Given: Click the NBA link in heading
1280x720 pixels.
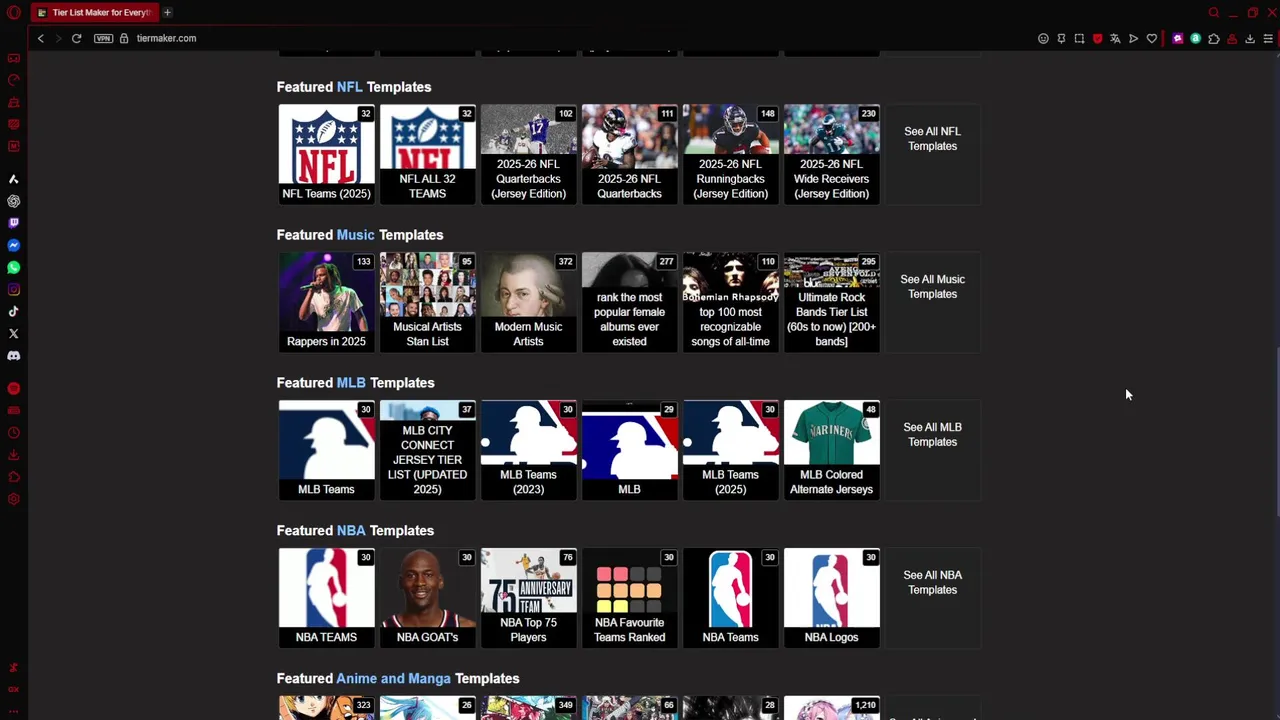Looking at the screenshot, I should click(x=351, y=531).
